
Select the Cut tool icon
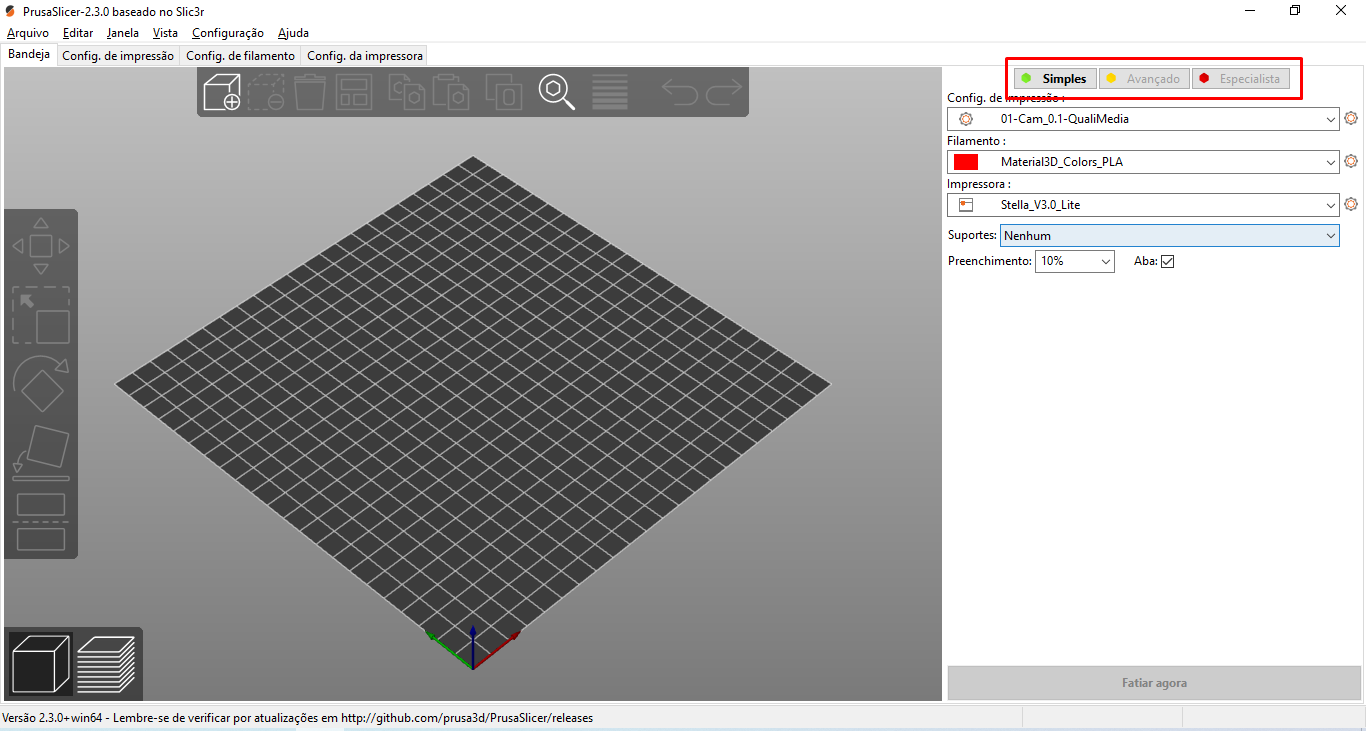(40, 521)
